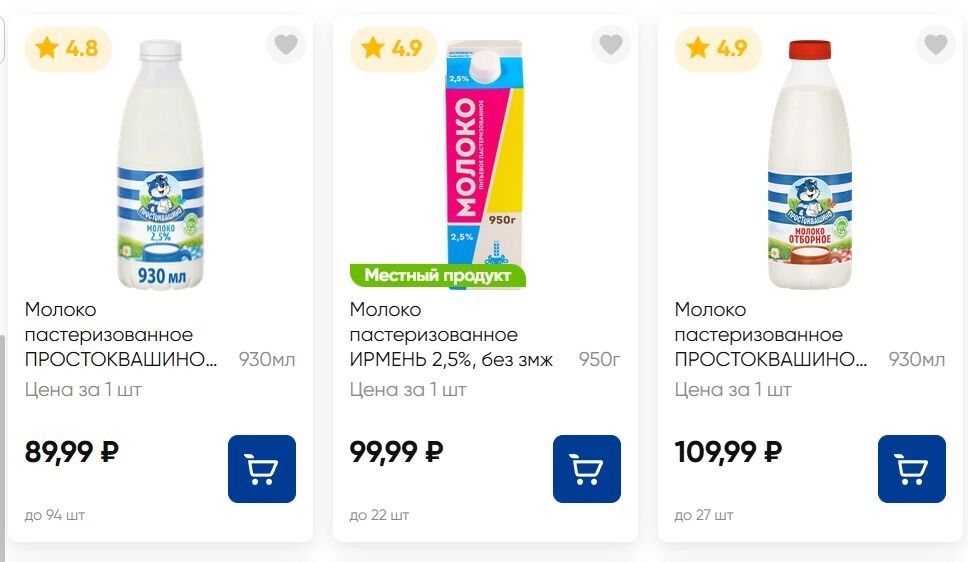The height and width of the screenshot is (562, 968).
Task: Favorite the 89,99 ₽ Prostokvashino milk
Action: 286,45
